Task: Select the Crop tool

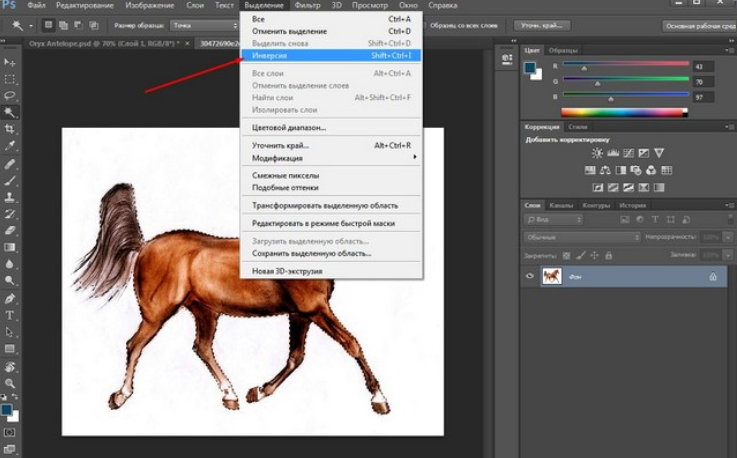Action: click(x=9, y=129)
